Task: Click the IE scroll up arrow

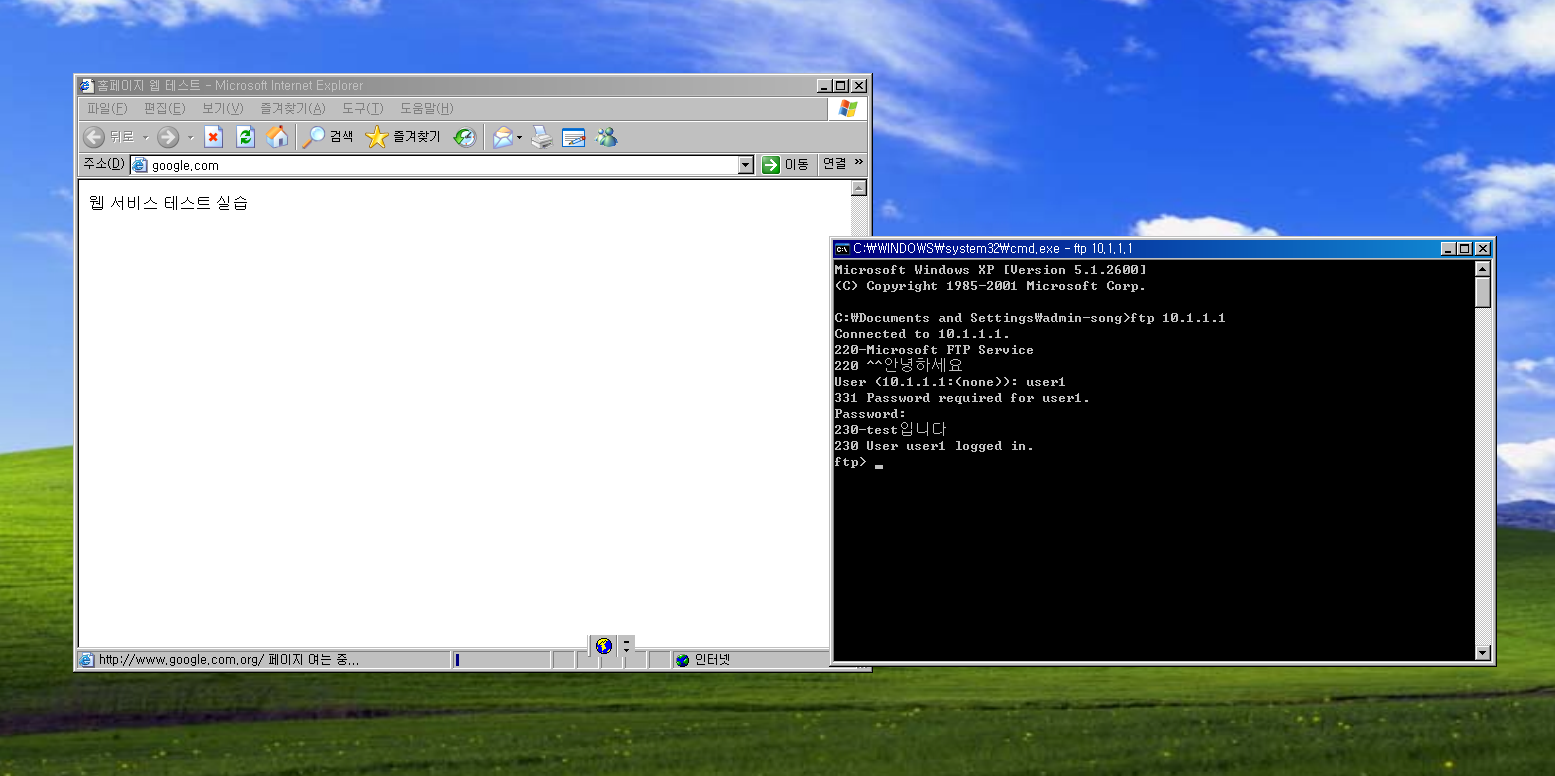Action: 858,188
